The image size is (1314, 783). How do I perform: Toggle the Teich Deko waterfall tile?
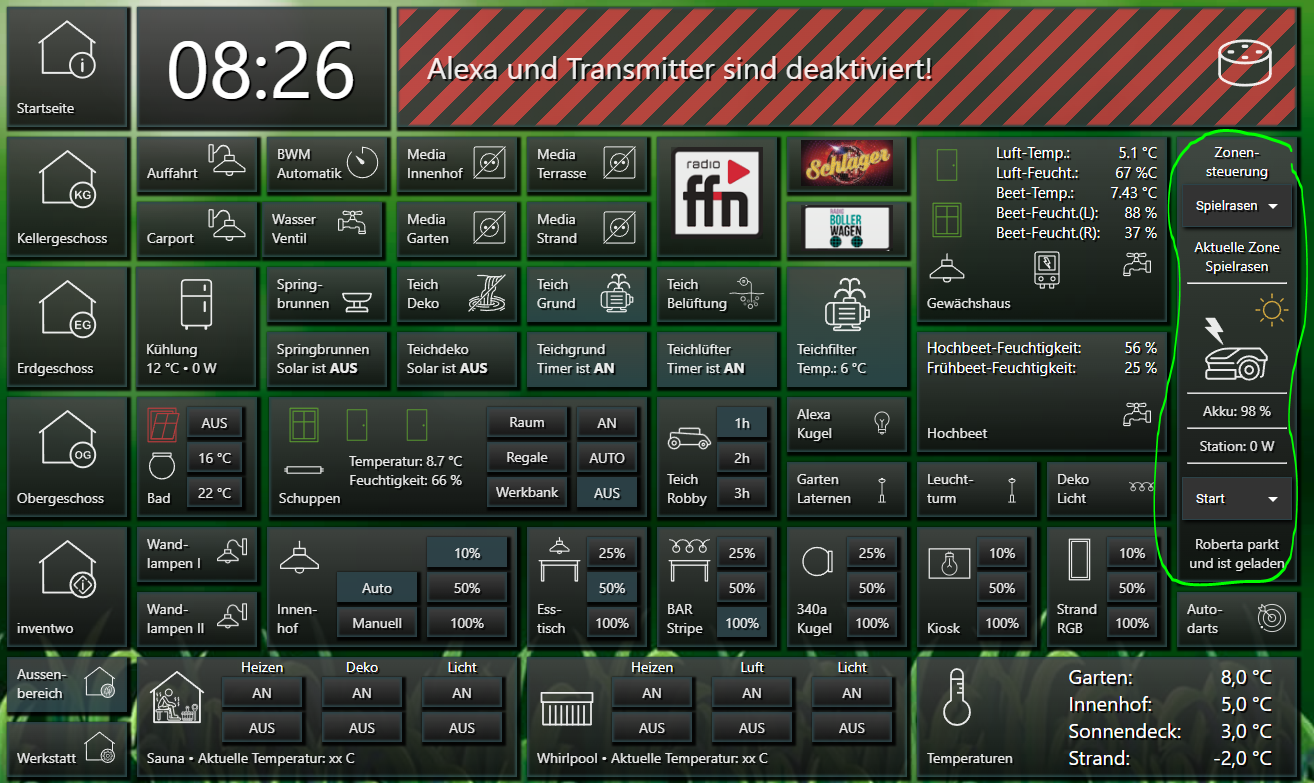coord(457,294)
